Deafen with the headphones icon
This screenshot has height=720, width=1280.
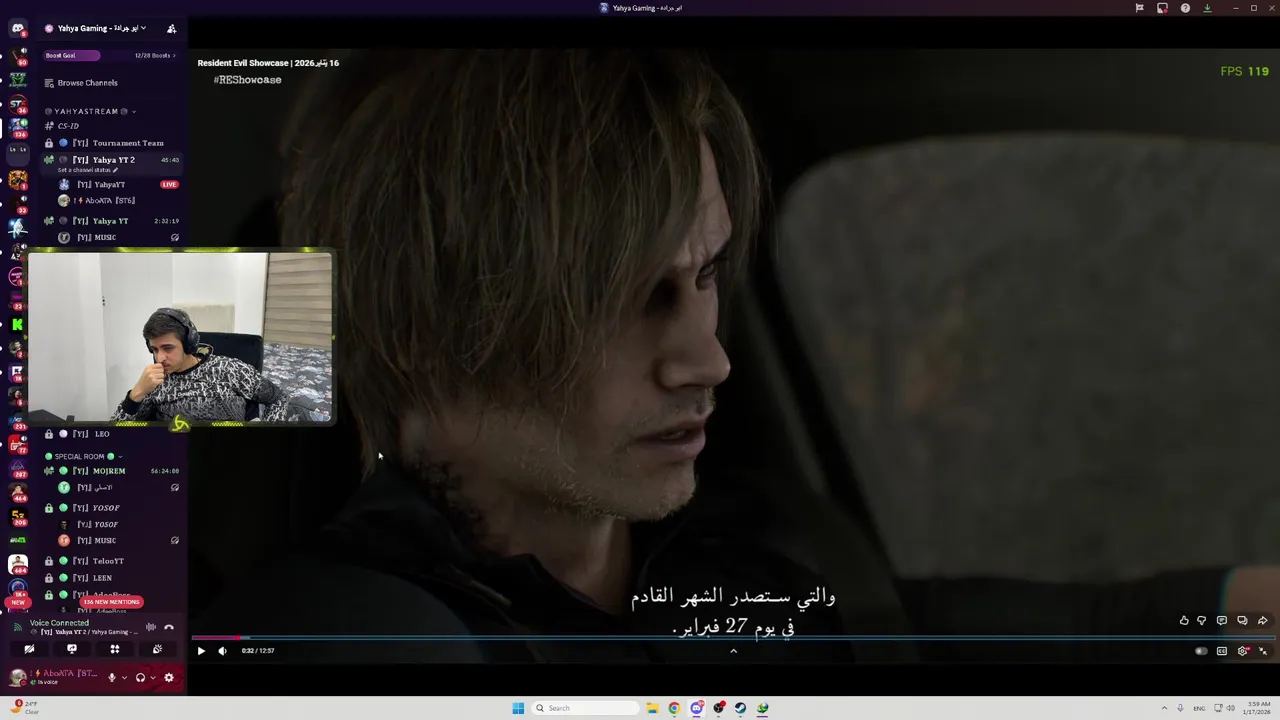[140, 677]
